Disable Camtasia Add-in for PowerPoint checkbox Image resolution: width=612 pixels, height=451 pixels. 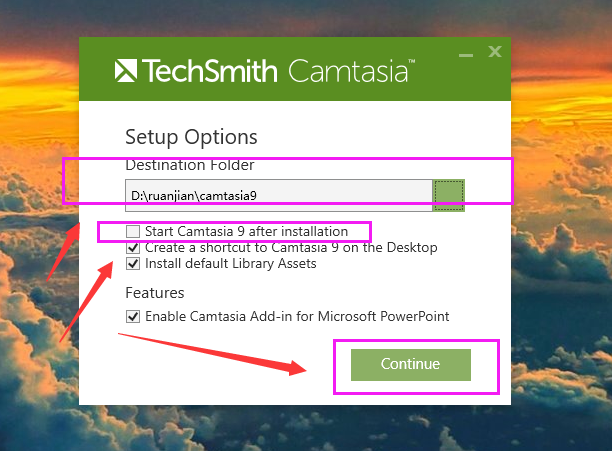133,316
